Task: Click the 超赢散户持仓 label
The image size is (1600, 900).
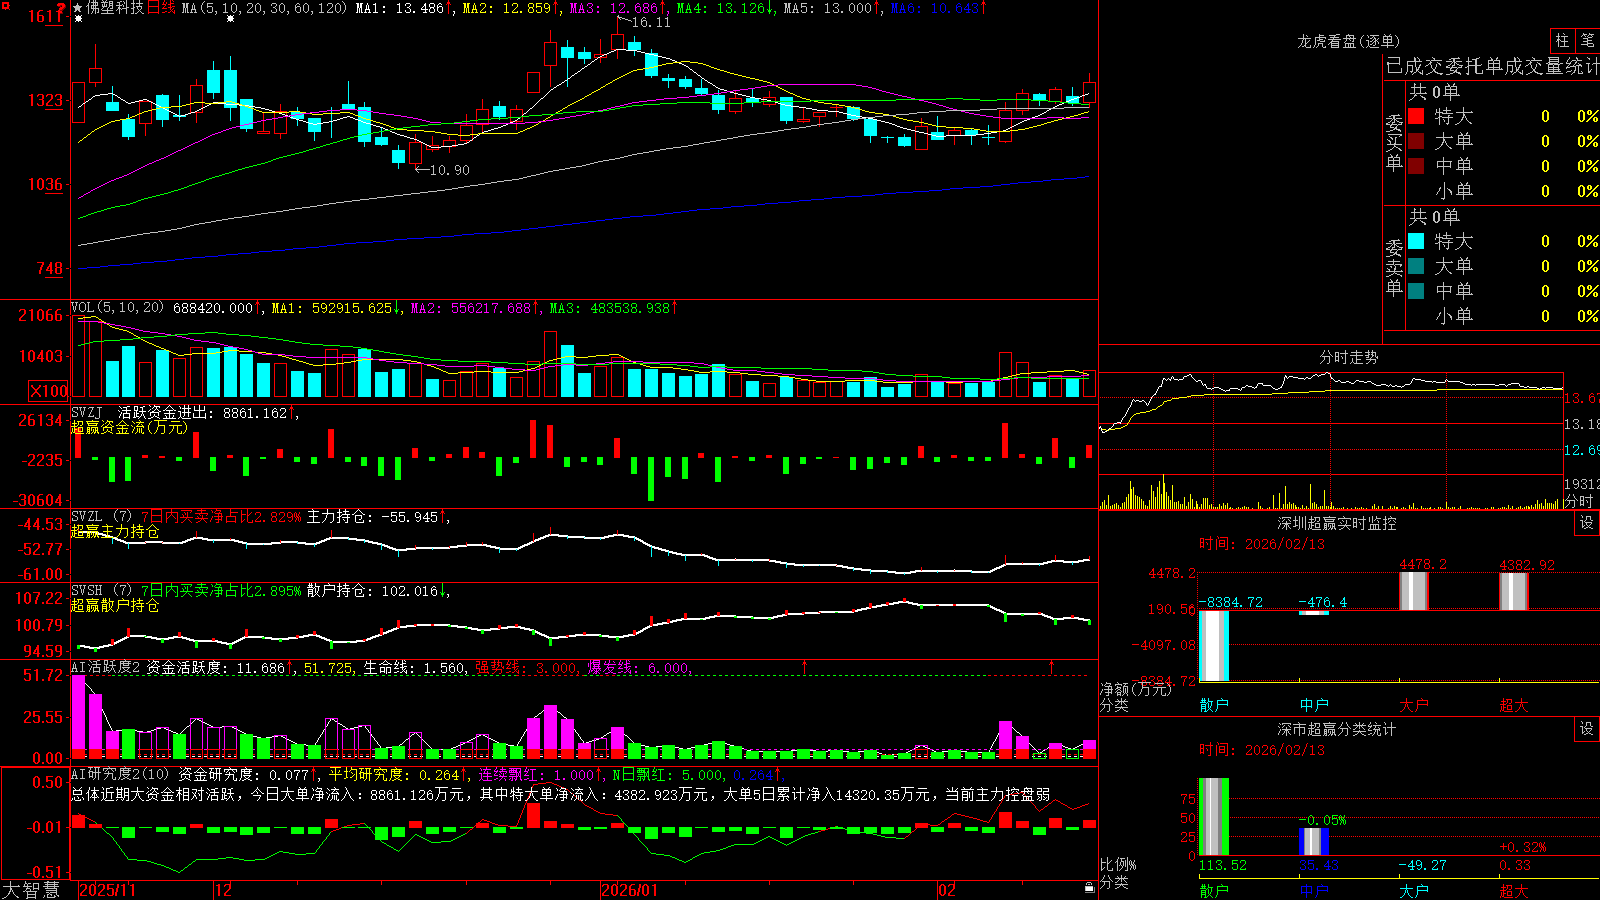Action: point(115,605)
